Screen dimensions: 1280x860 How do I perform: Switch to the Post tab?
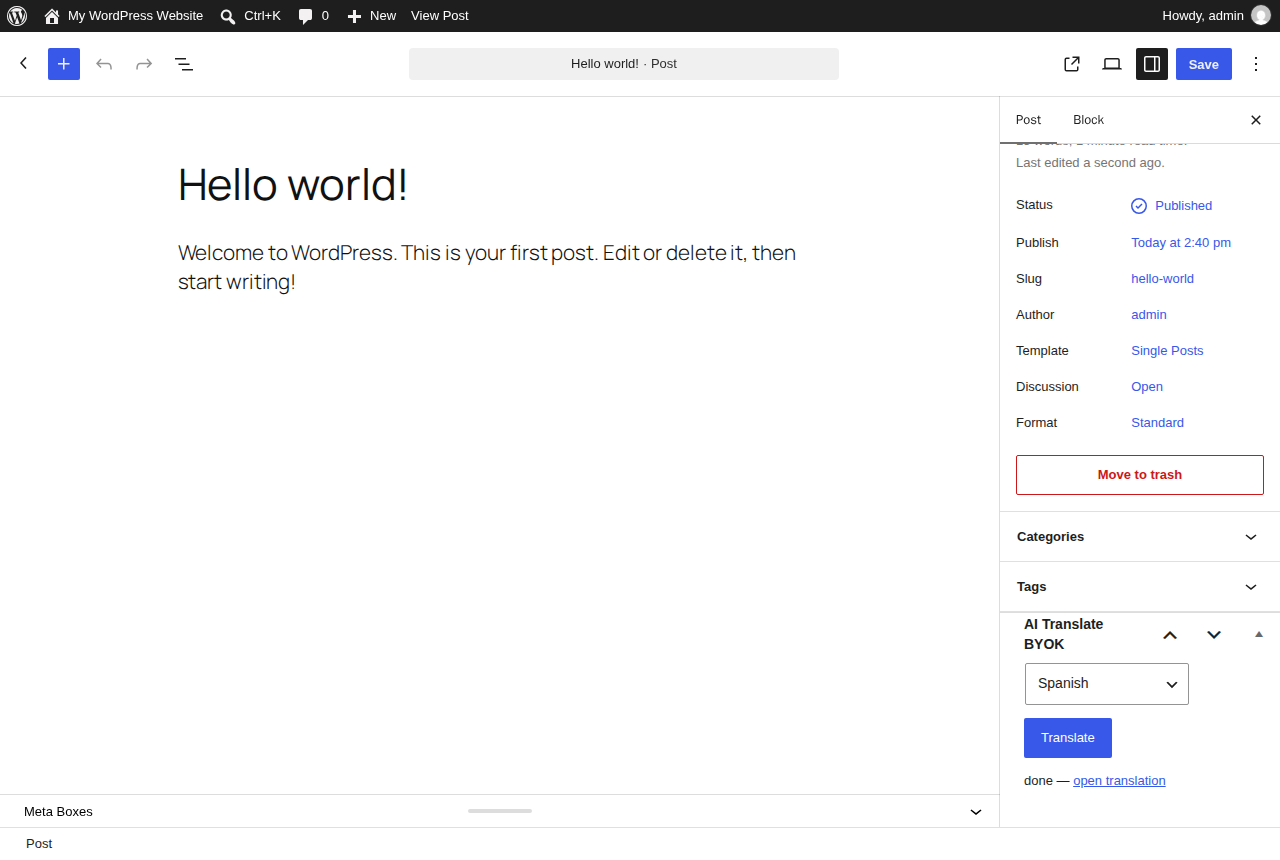click(x=1028, y=120)
